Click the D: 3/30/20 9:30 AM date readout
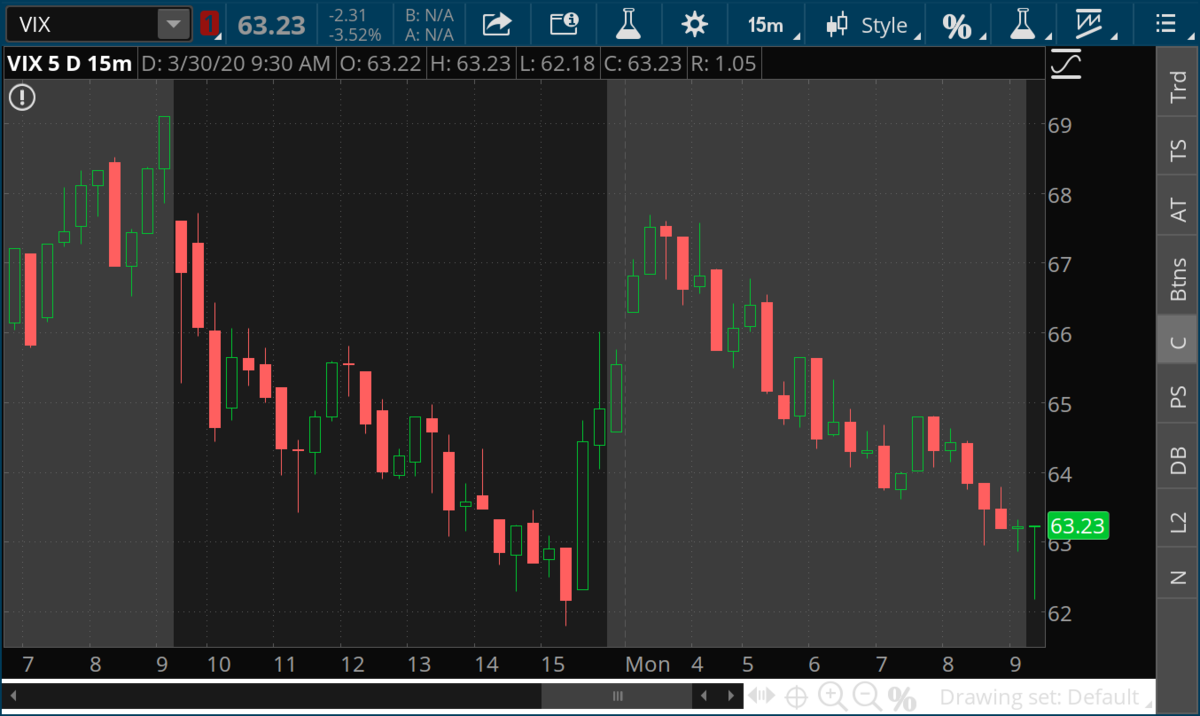The image size is (1200, 716). pos(236,64)
